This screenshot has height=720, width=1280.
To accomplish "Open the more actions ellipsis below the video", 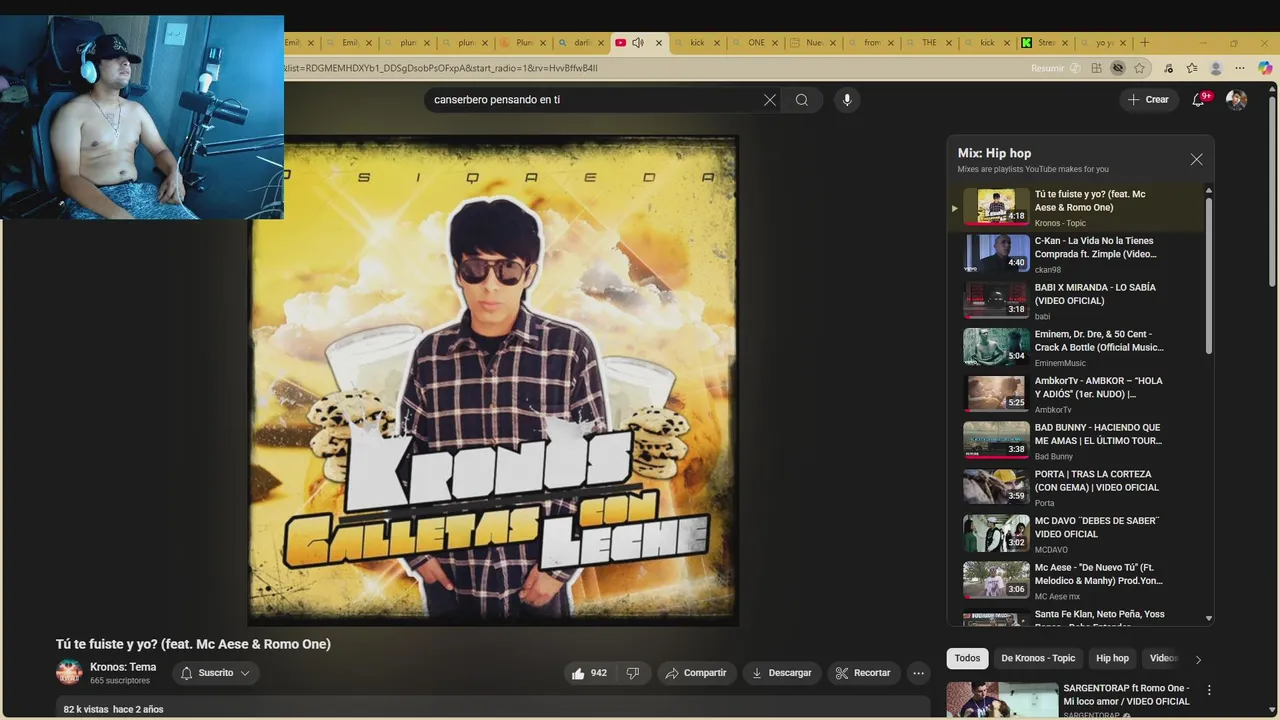I will coord(918,673).
